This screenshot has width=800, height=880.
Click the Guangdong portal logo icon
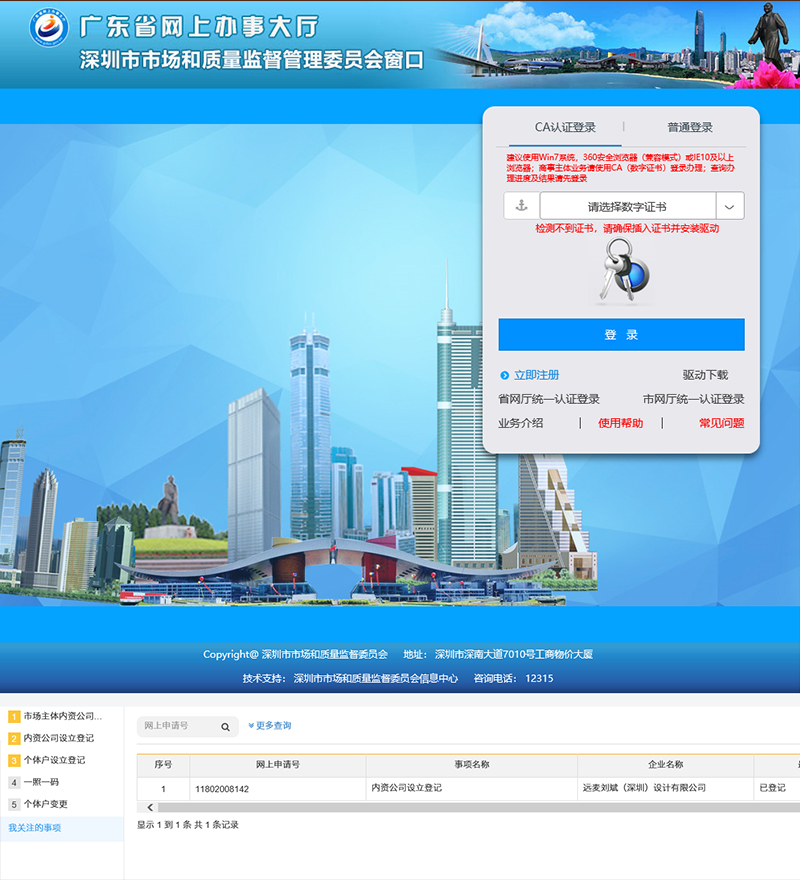click(x=49, y=26)
